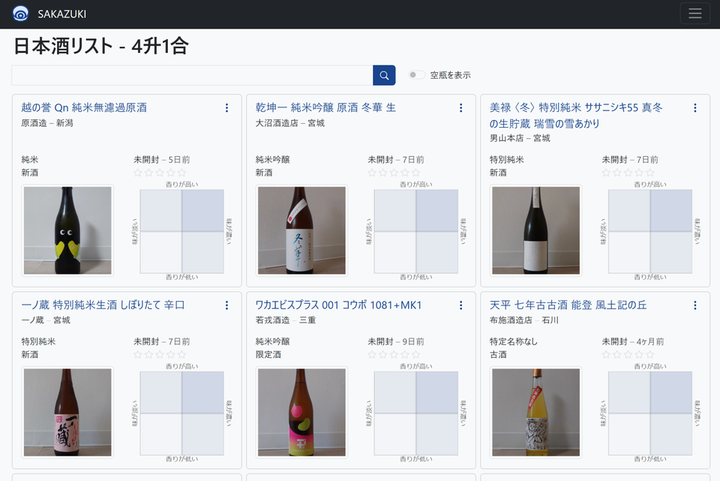Click the 日本酒リスト - 4升1合 heading
Viewport: 720px width, 481px height.
101,46
